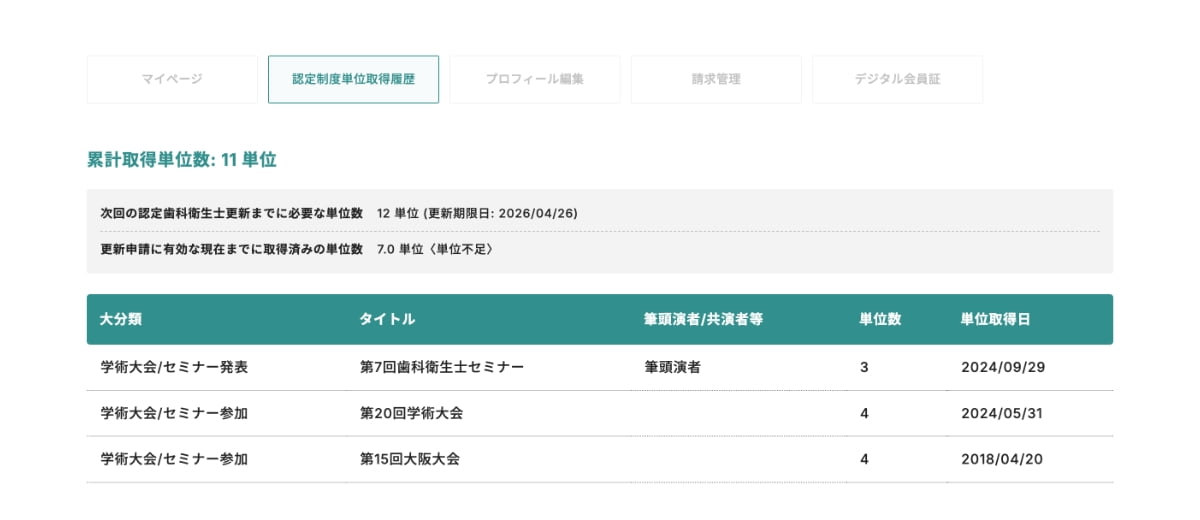Click the 第7回歯科衛生士セミナー title

(x=441, y=367)
